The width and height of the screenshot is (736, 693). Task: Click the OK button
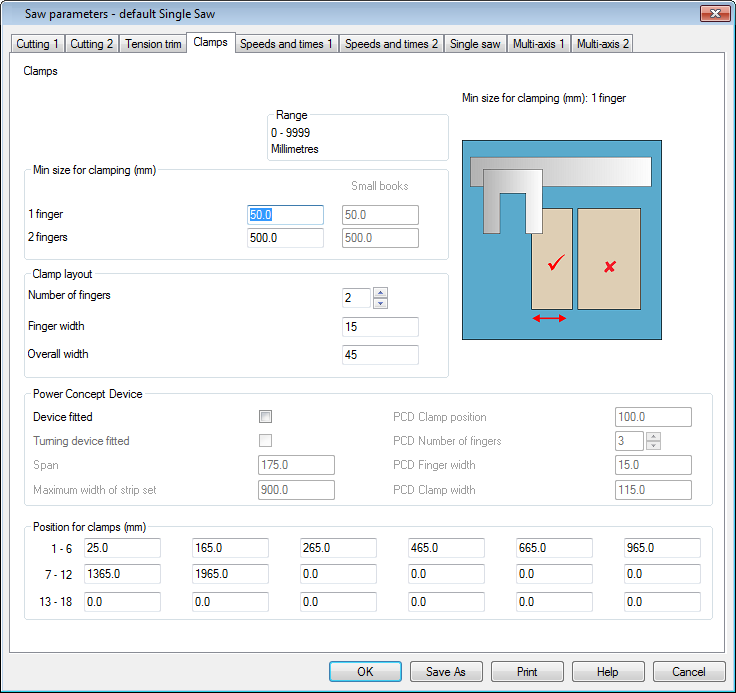(365, 671)
